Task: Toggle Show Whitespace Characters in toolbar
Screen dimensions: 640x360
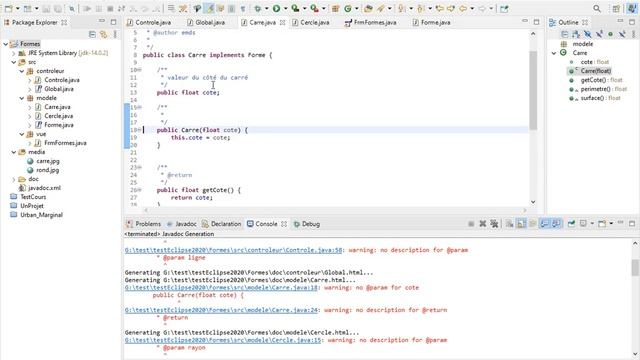Action: (243, 9)
